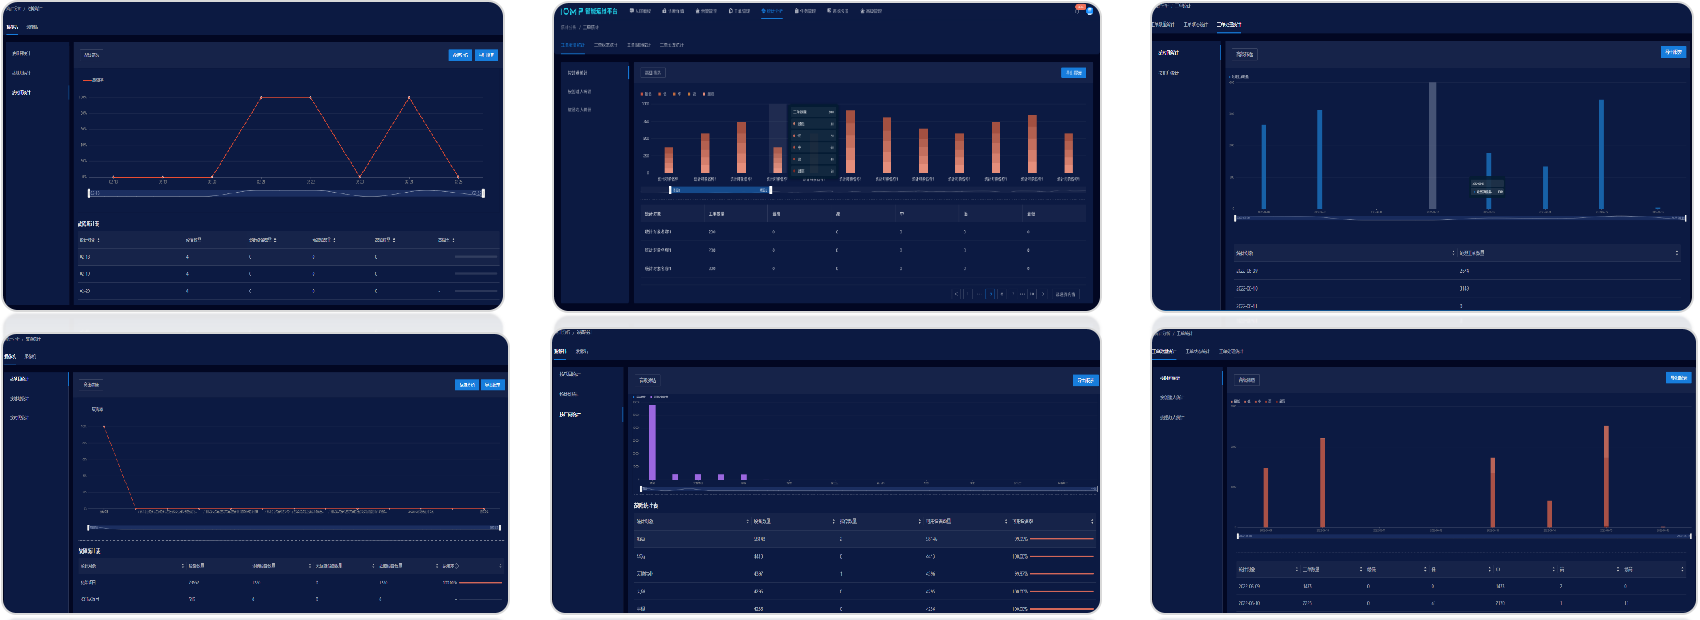Click blue export button above orange gradient bar chart

click(1073, 73)
